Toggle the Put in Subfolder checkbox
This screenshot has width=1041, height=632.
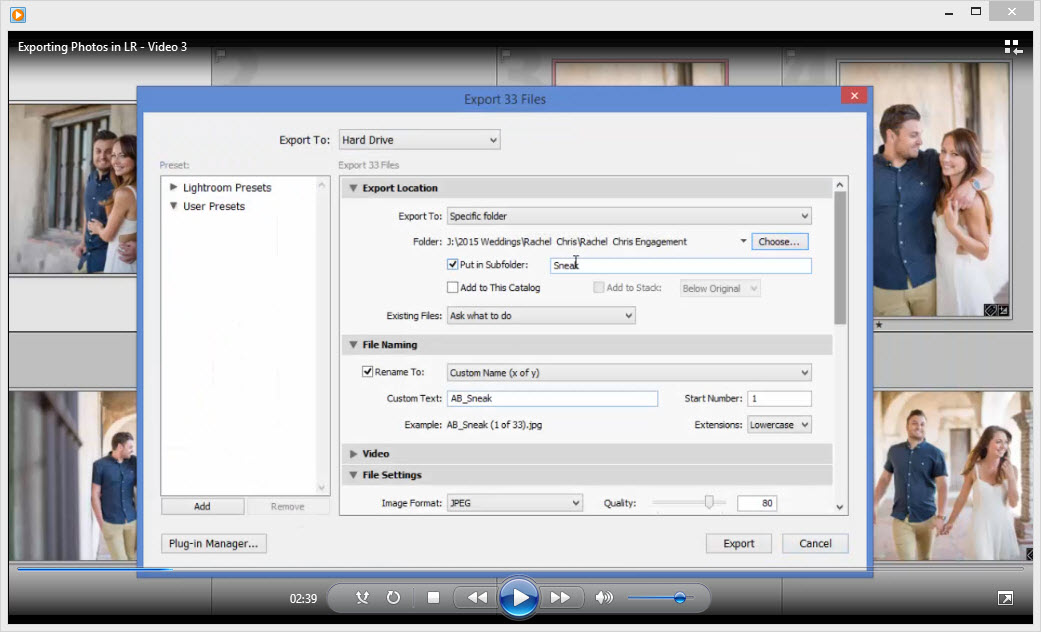point(453,264)
